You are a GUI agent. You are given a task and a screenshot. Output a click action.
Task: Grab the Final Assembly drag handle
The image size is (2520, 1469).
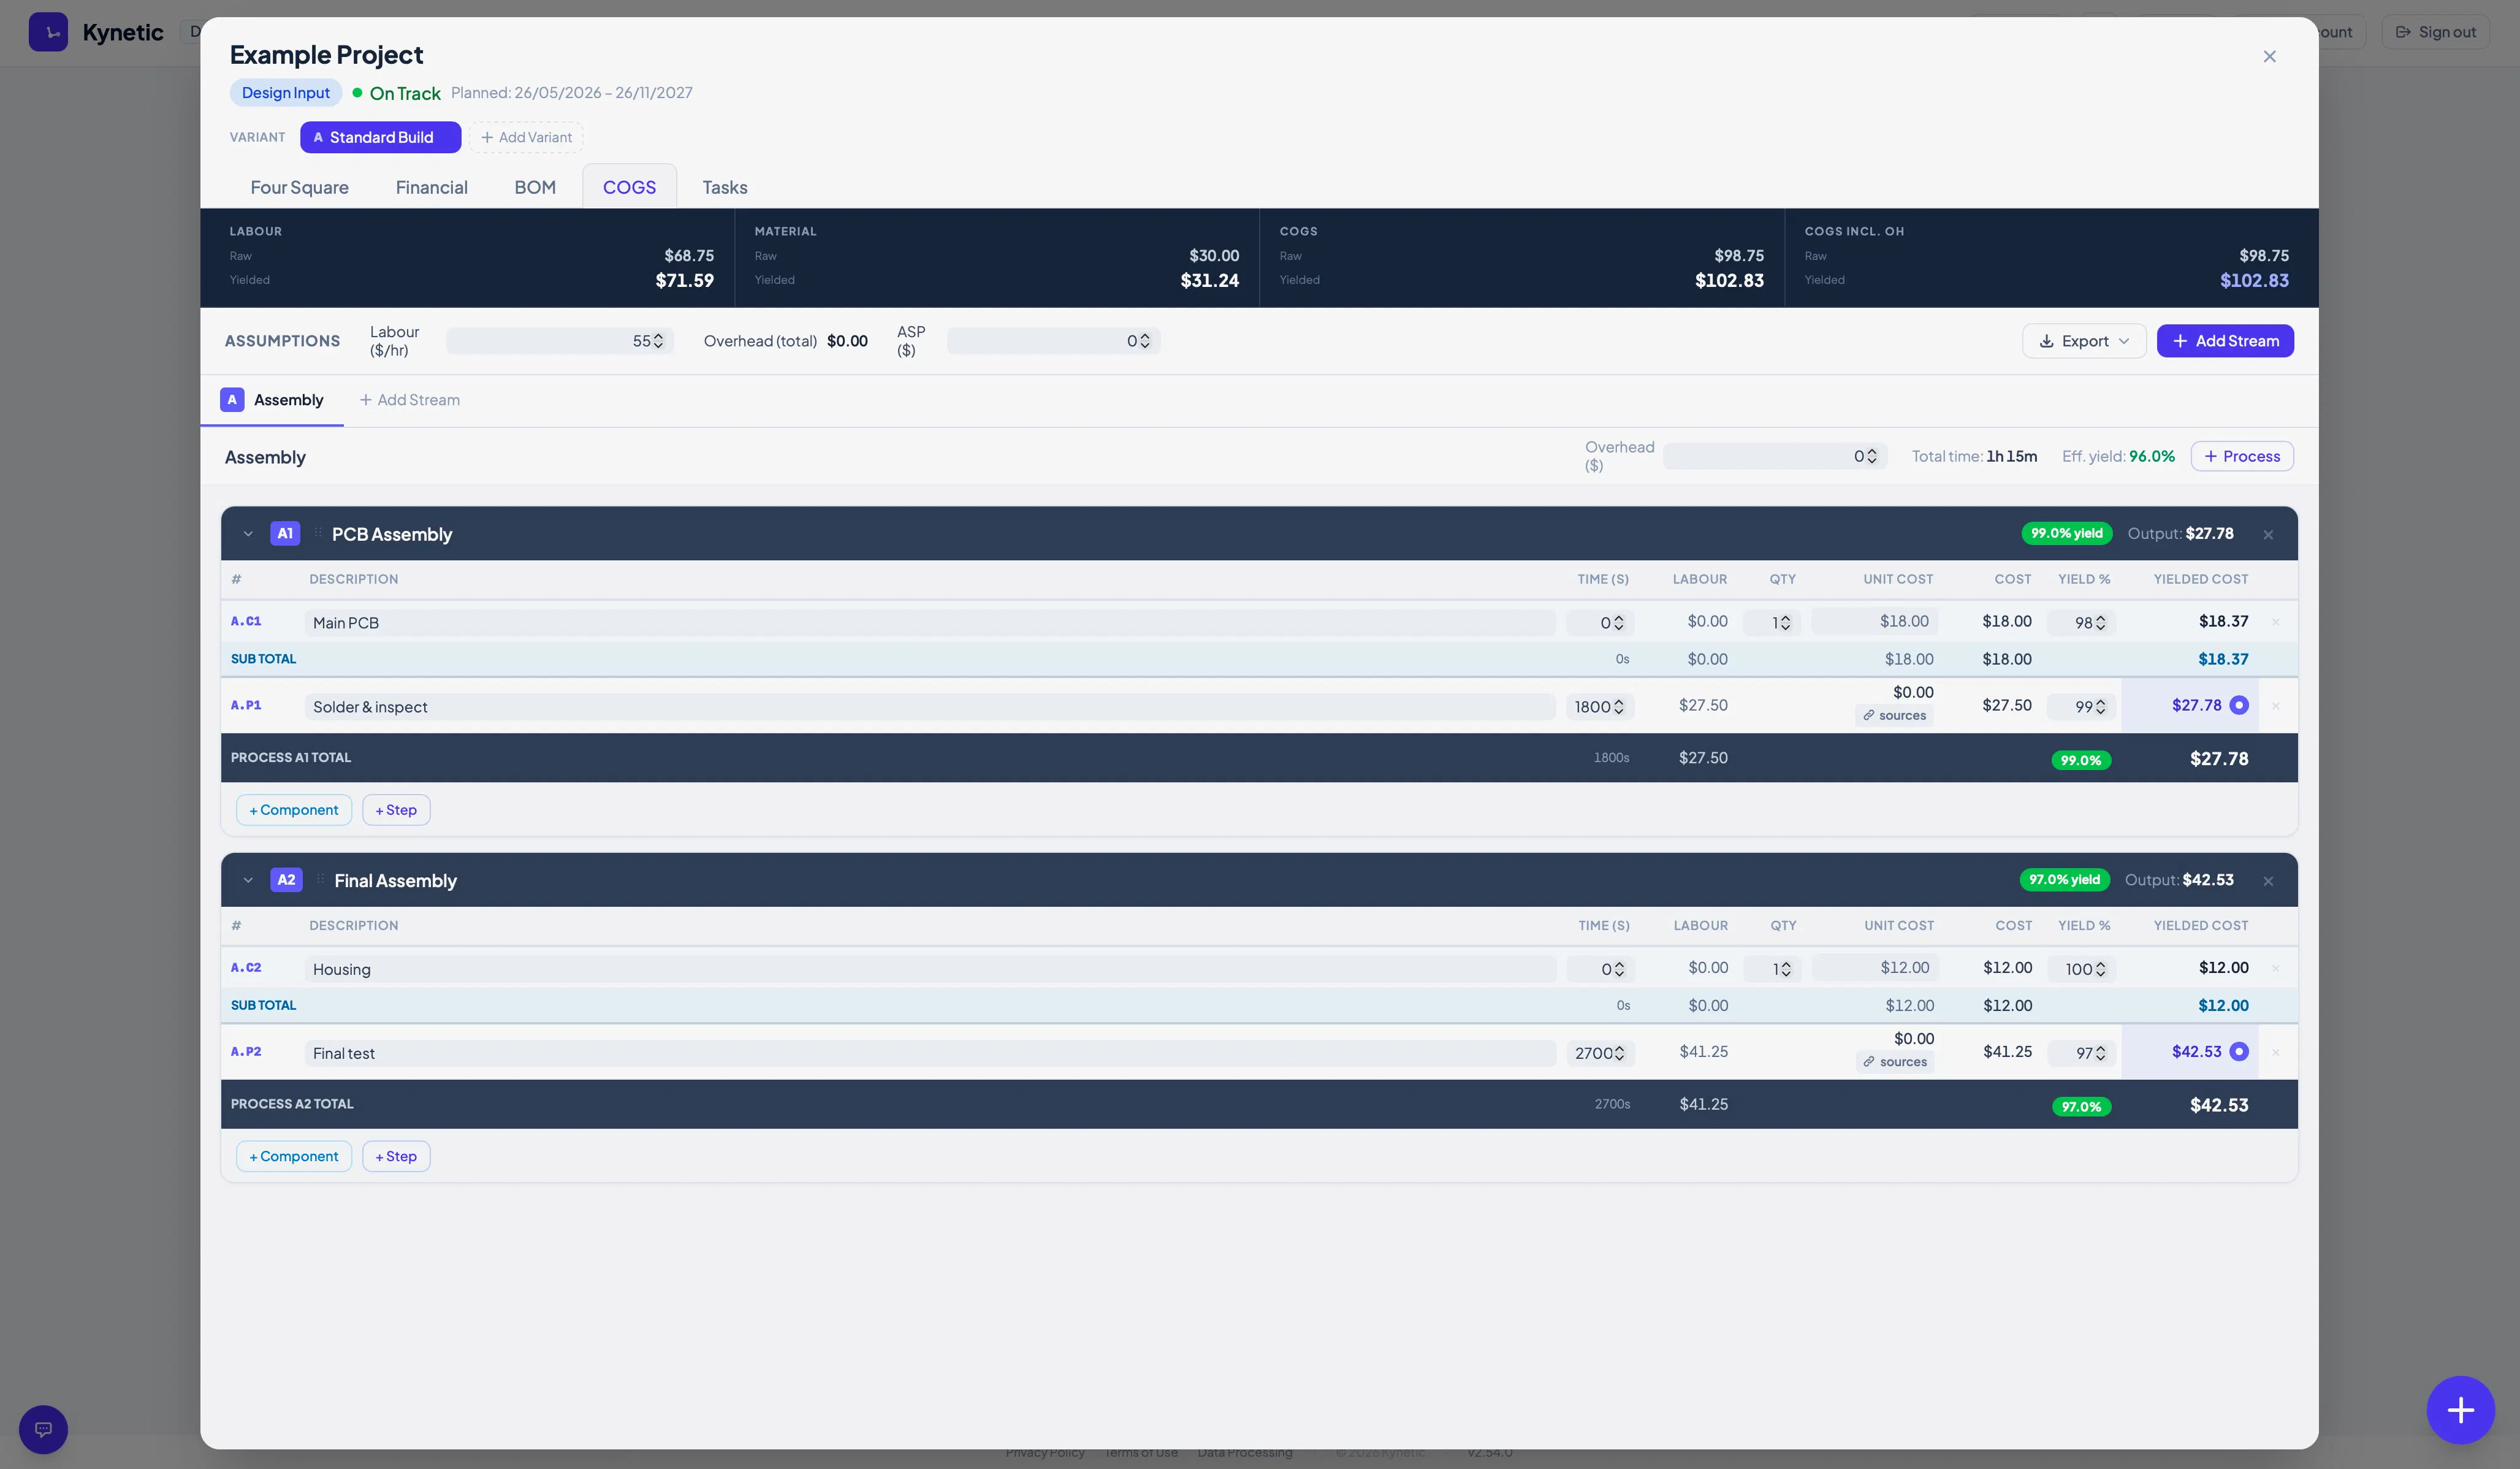(320, 880)
